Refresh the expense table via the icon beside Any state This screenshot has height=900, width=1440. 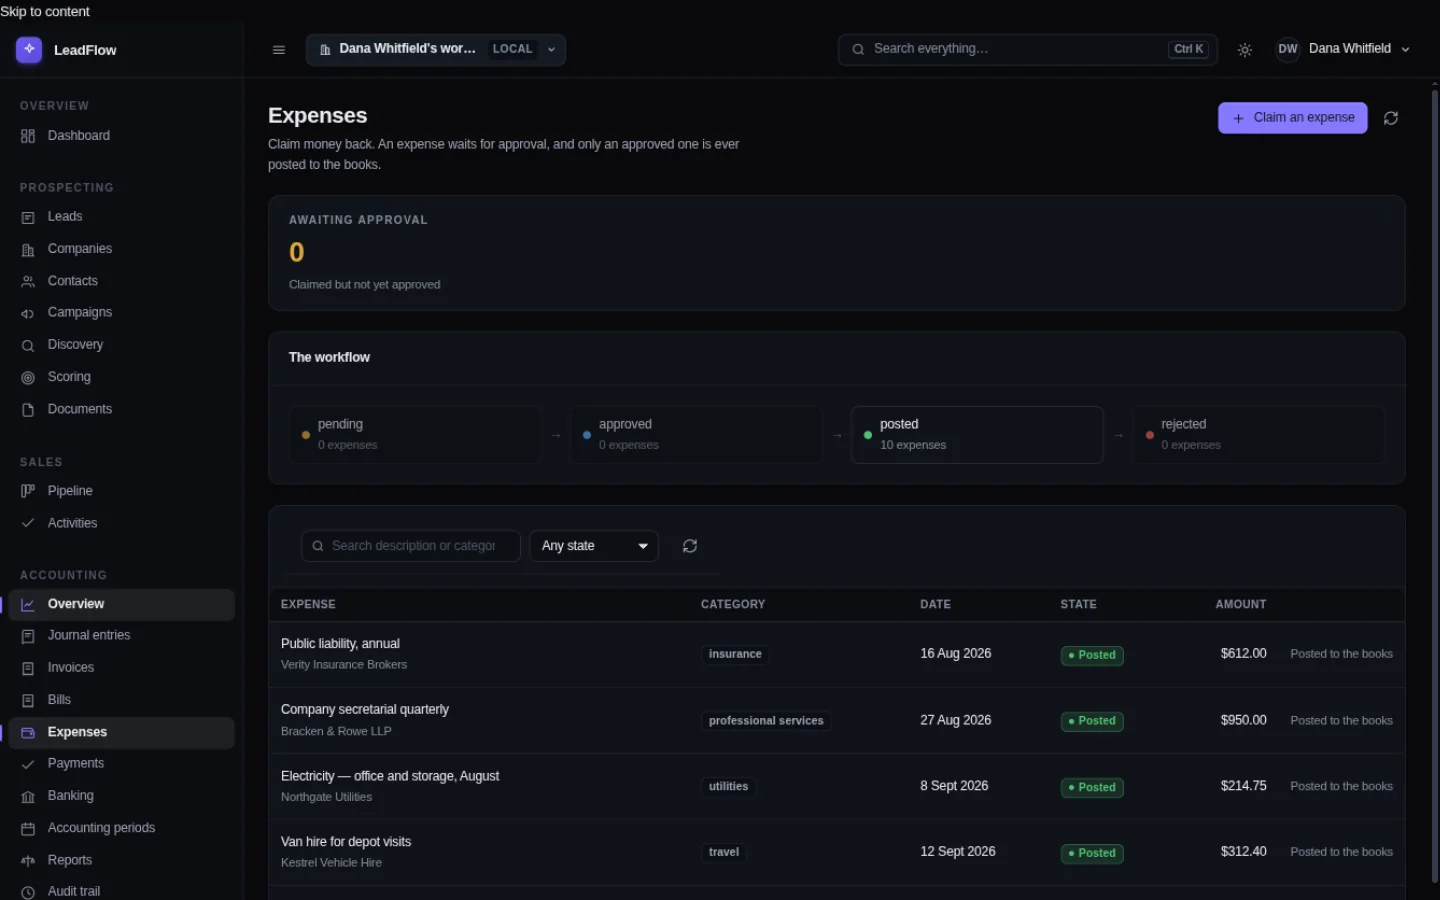coord(690,546)
